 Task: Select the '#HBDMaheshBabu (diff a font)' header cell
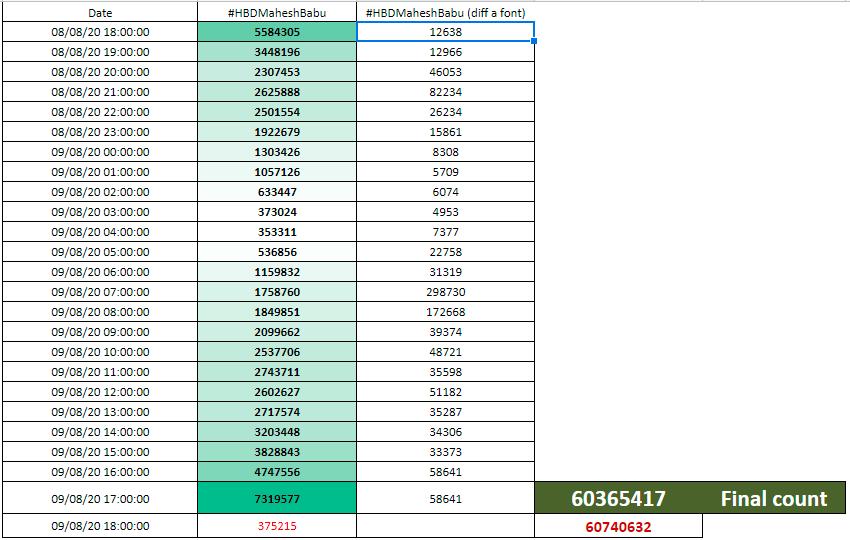[x=445, y=12]
